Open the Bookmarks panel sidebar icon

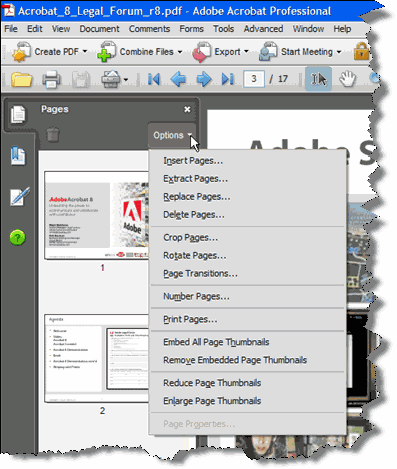[18, 156]
